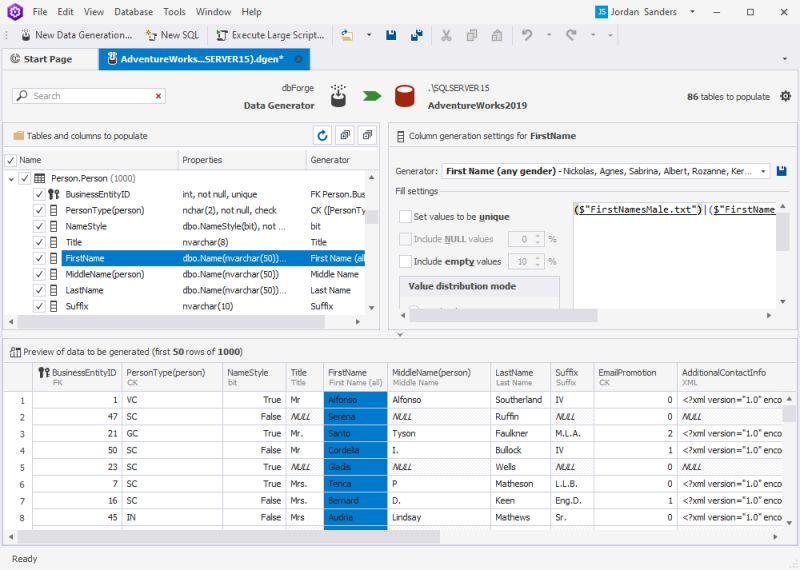Open the View menu

pyautogui.click(x=94, y=12)
